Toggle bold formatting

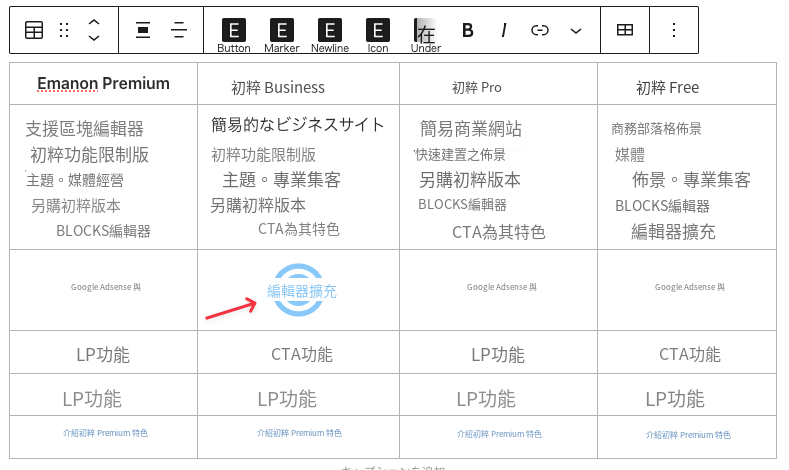coord(467,30)
